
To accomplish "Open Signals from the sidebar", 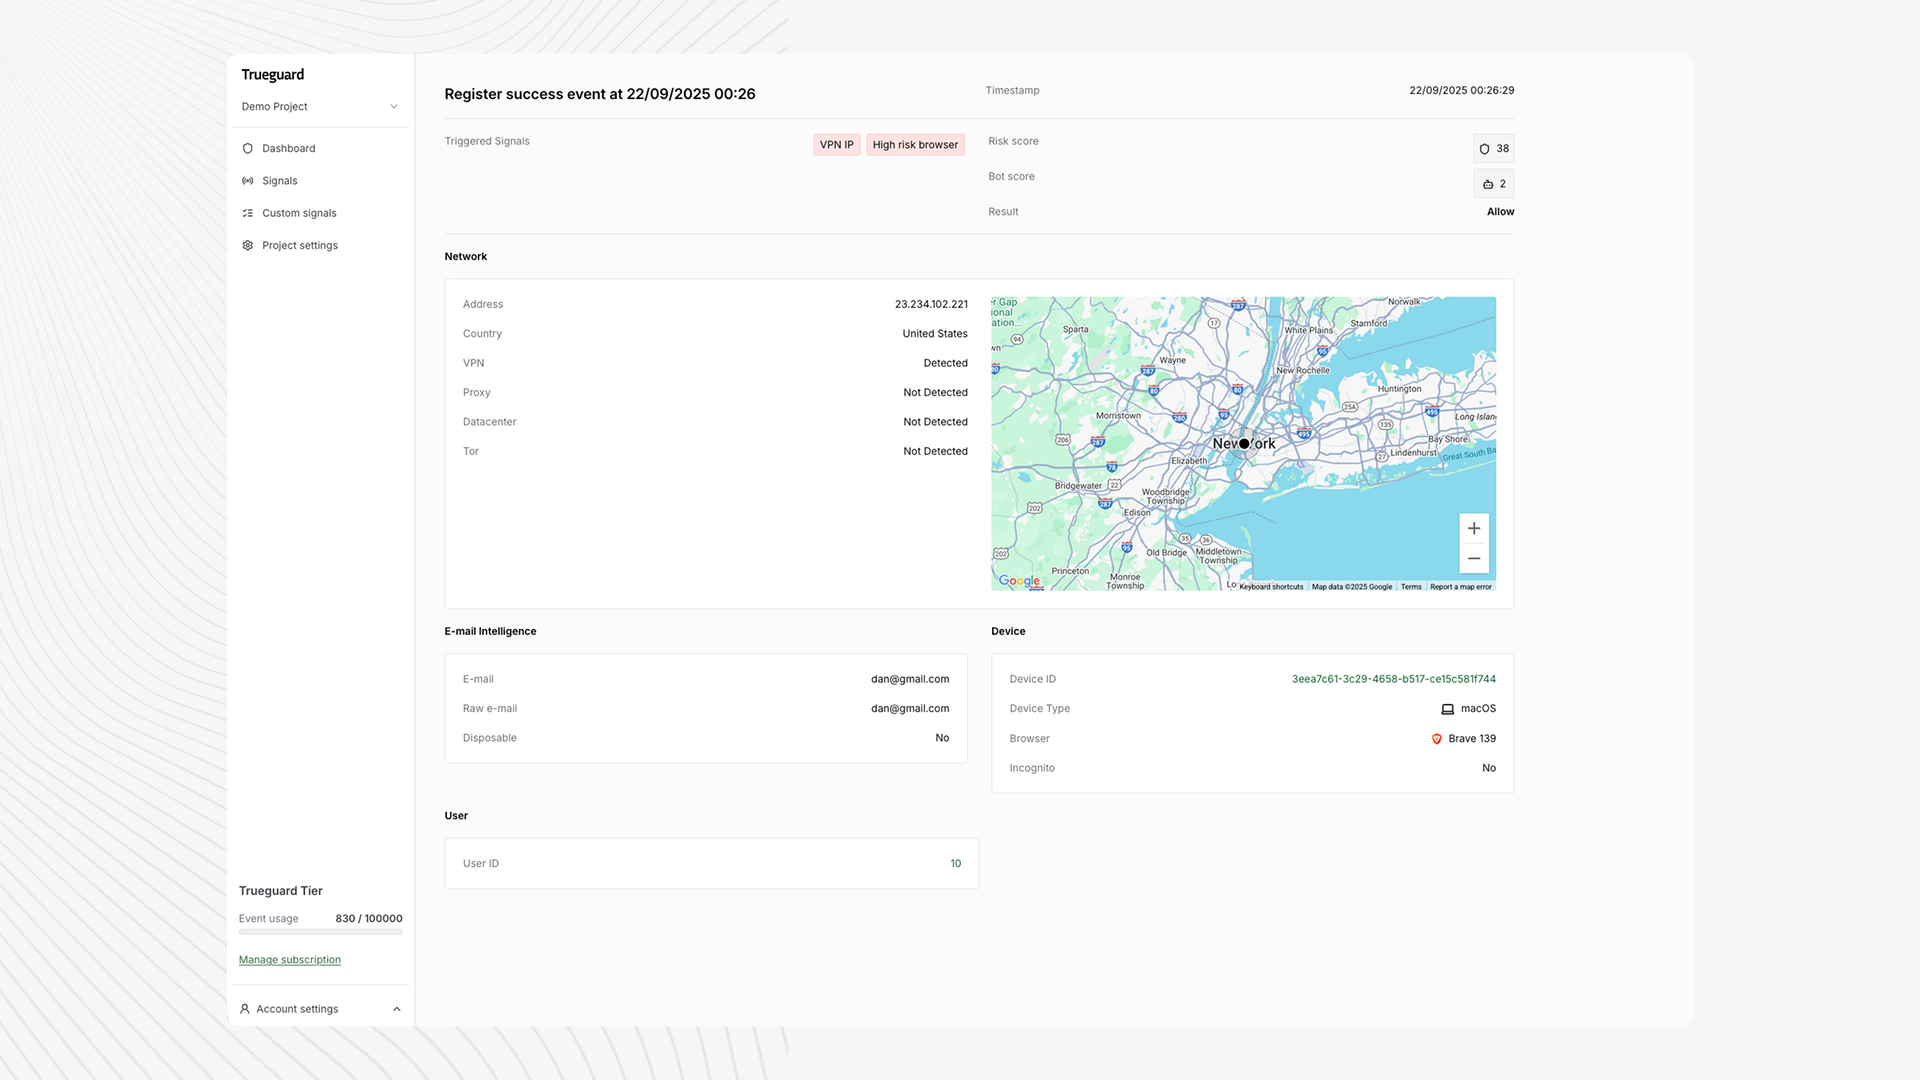I will pyautogui.click(x=279, y=180).
